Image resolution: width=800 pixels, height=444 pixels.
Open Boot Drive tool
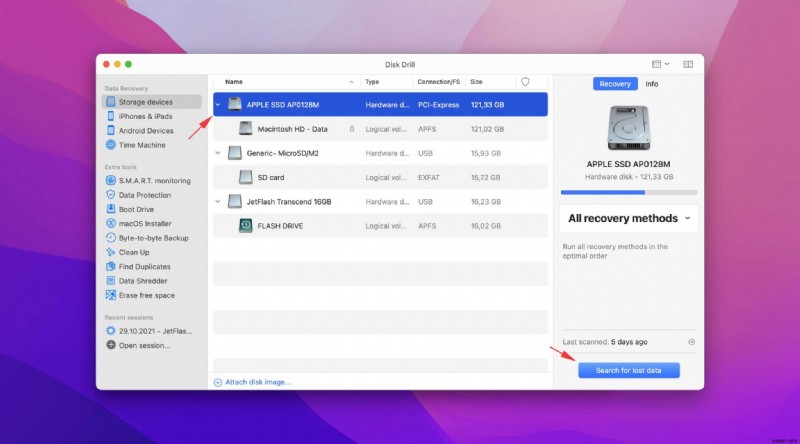(x=136, y=209)
